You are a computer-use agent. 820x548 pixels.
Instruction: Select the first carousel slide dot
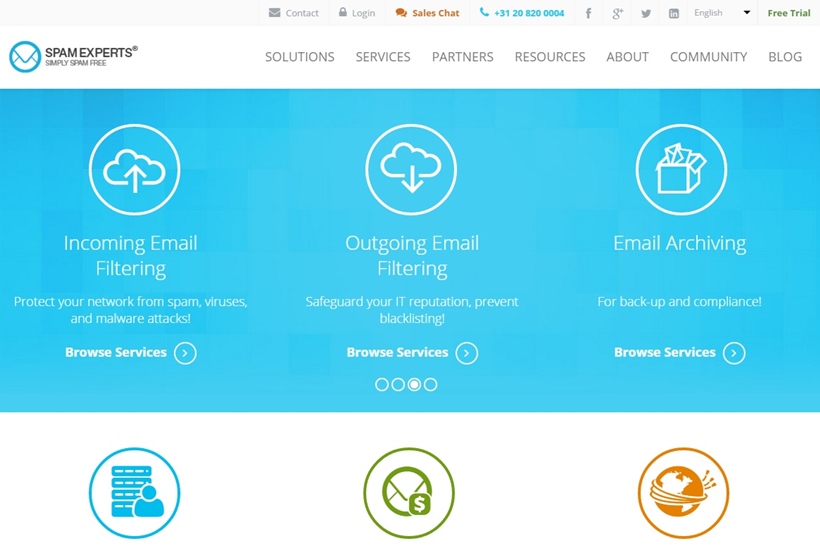pos(382,384)
